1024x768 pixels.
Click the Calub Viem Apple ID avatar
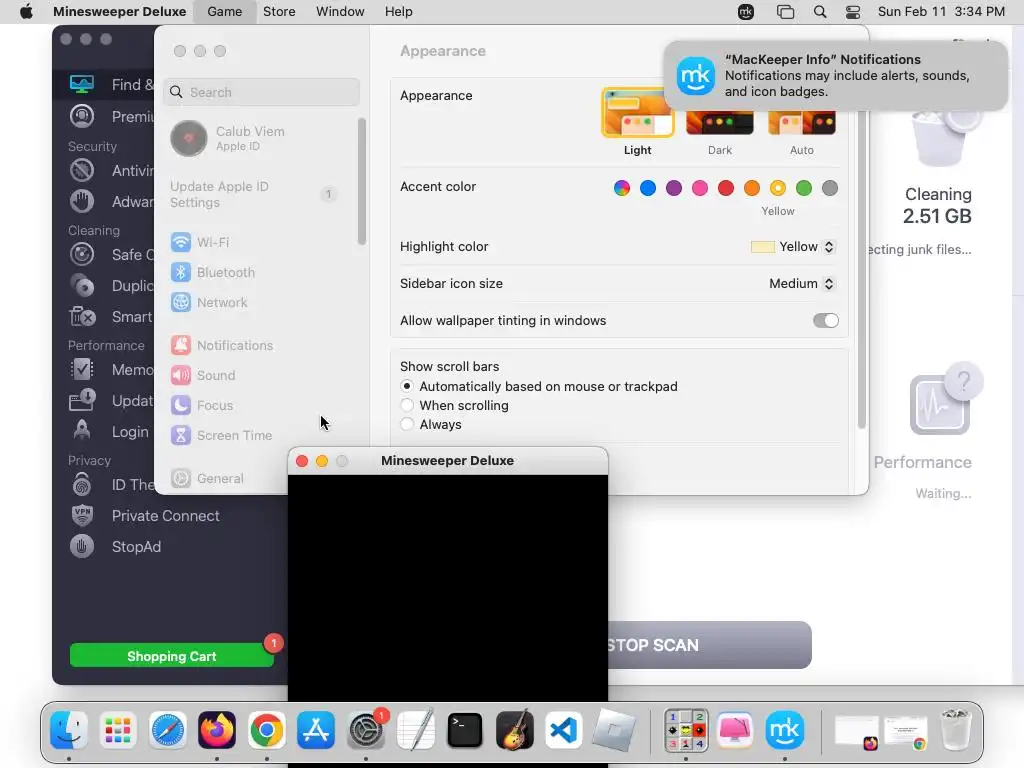pyautogui.click(x=189, y=138)
